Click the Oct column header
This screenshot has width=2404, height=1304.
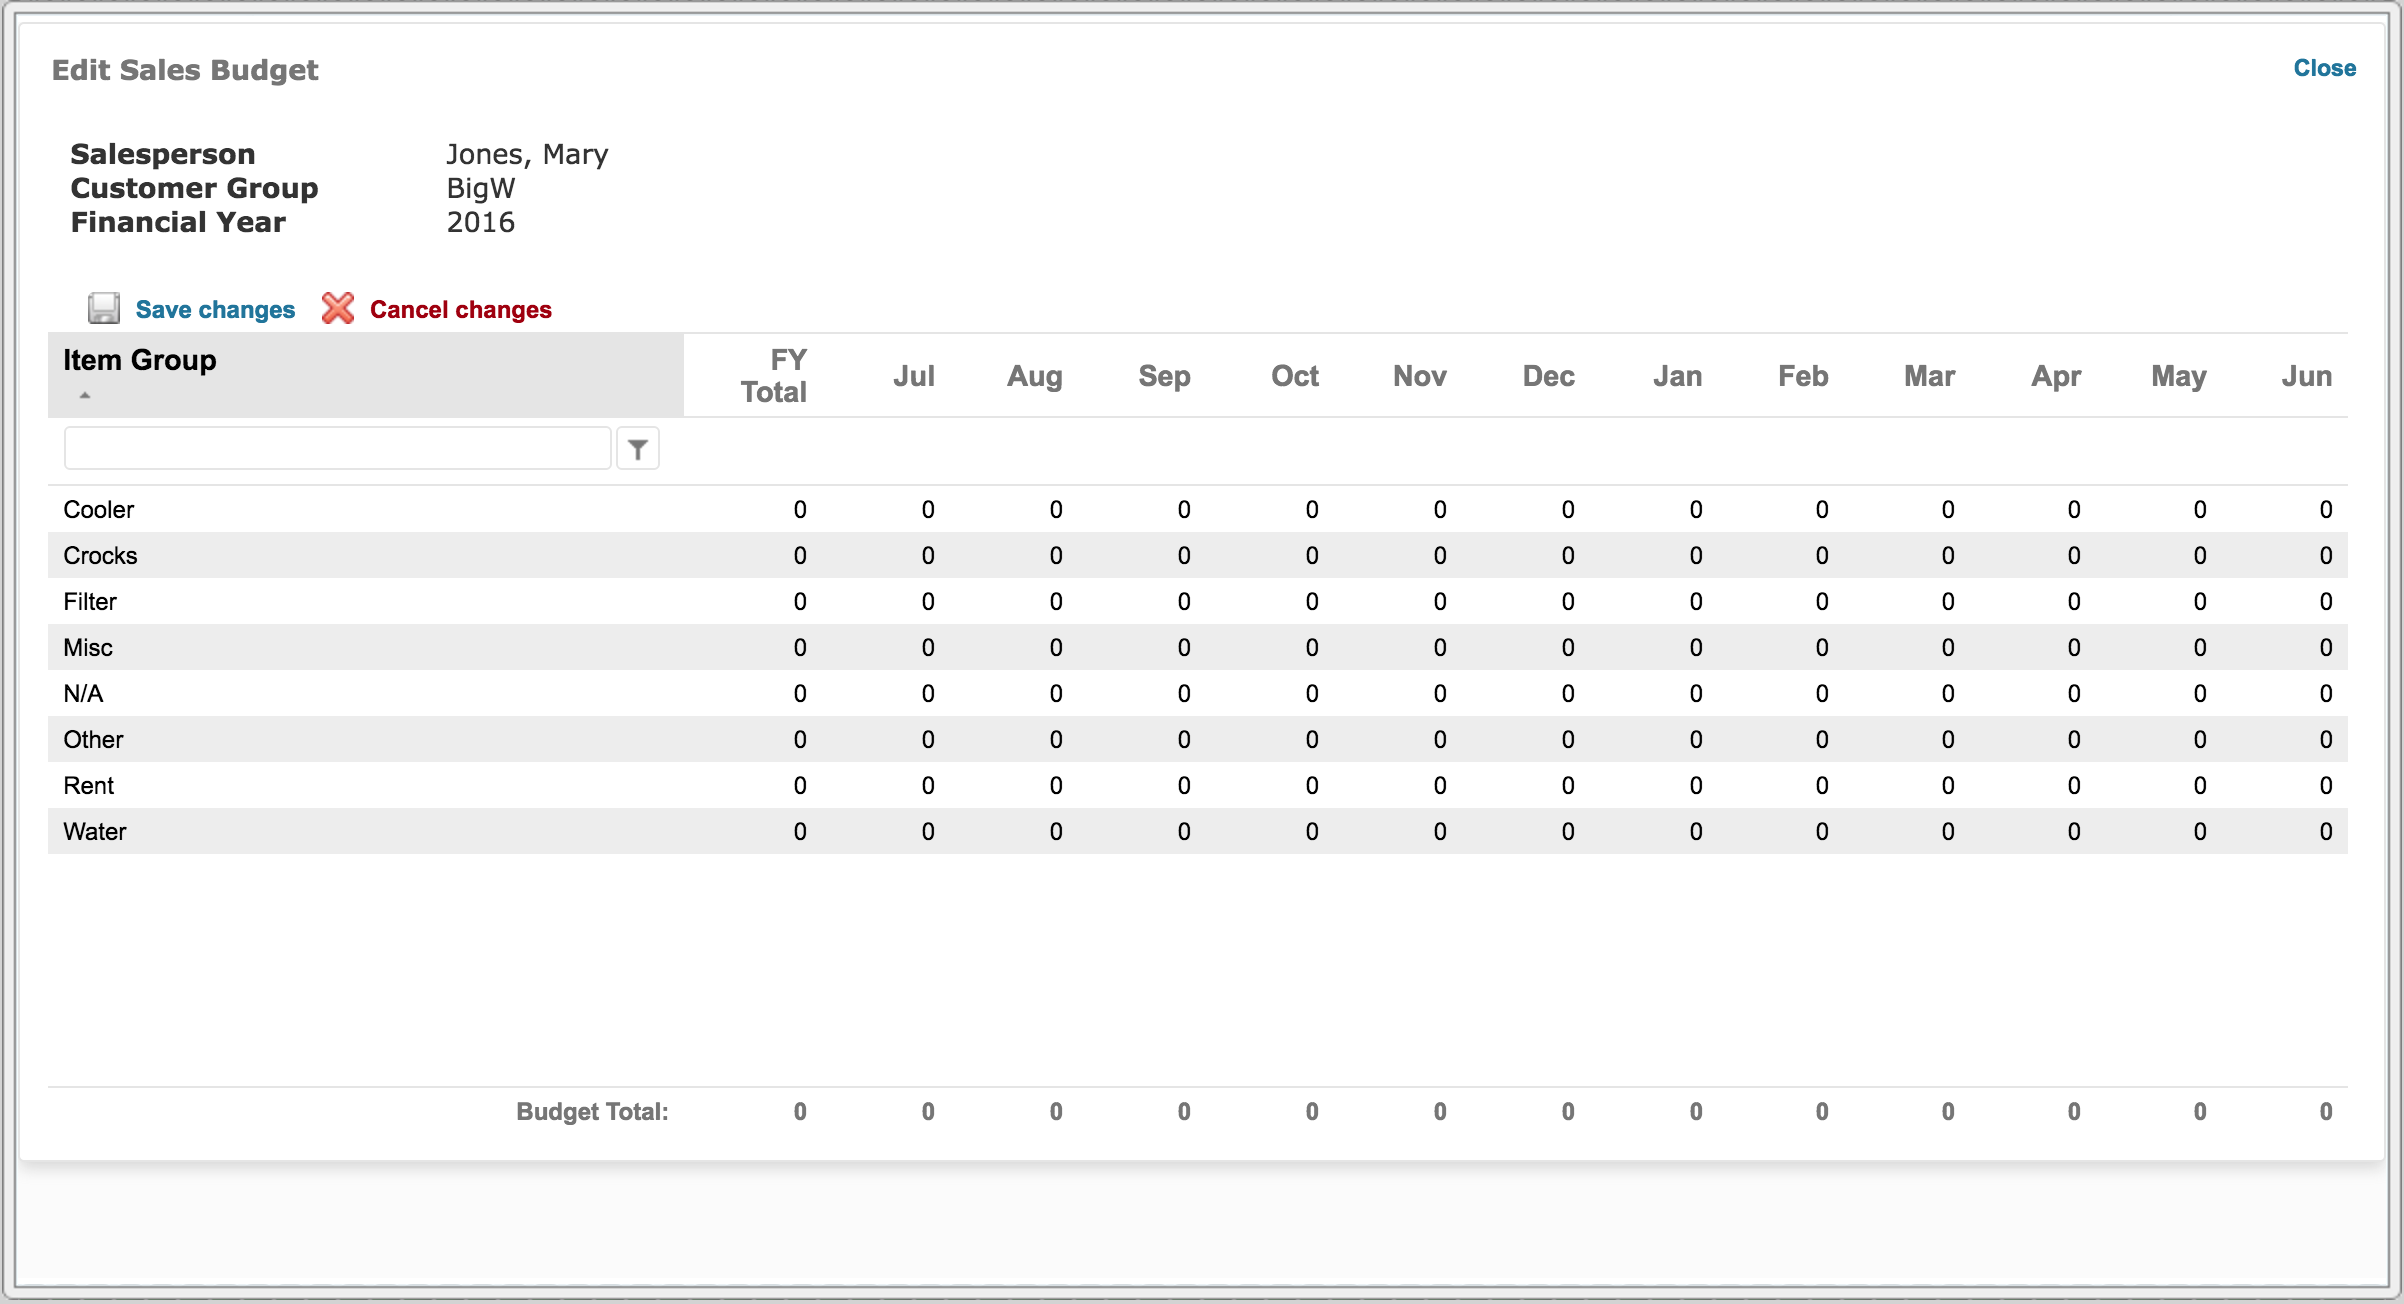coord(1295,376)
